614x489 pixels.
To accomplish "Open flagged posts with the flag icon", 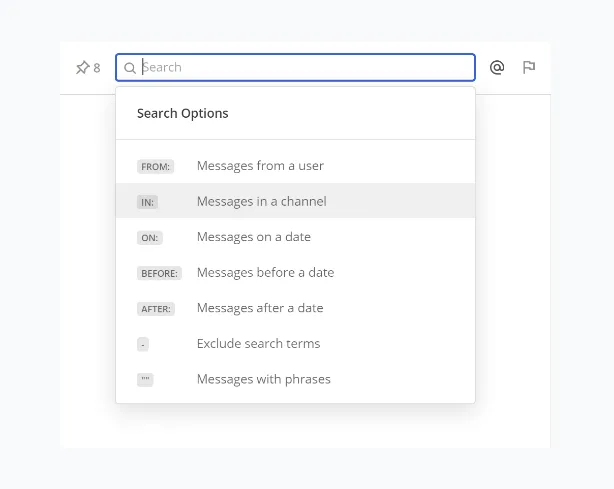I will click(529, 67).
